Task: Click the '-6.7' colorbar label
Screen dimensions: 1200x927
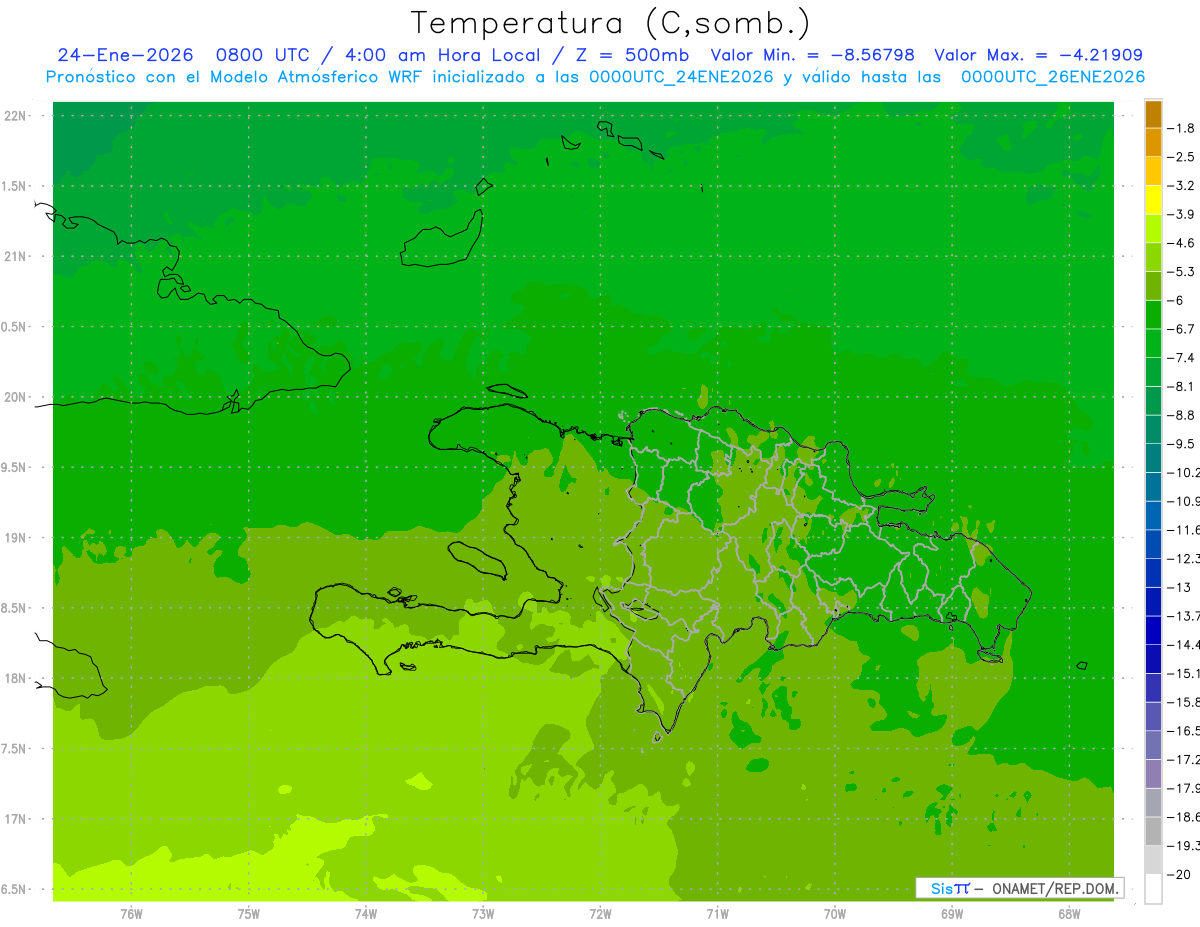Action: [1181, 329]
